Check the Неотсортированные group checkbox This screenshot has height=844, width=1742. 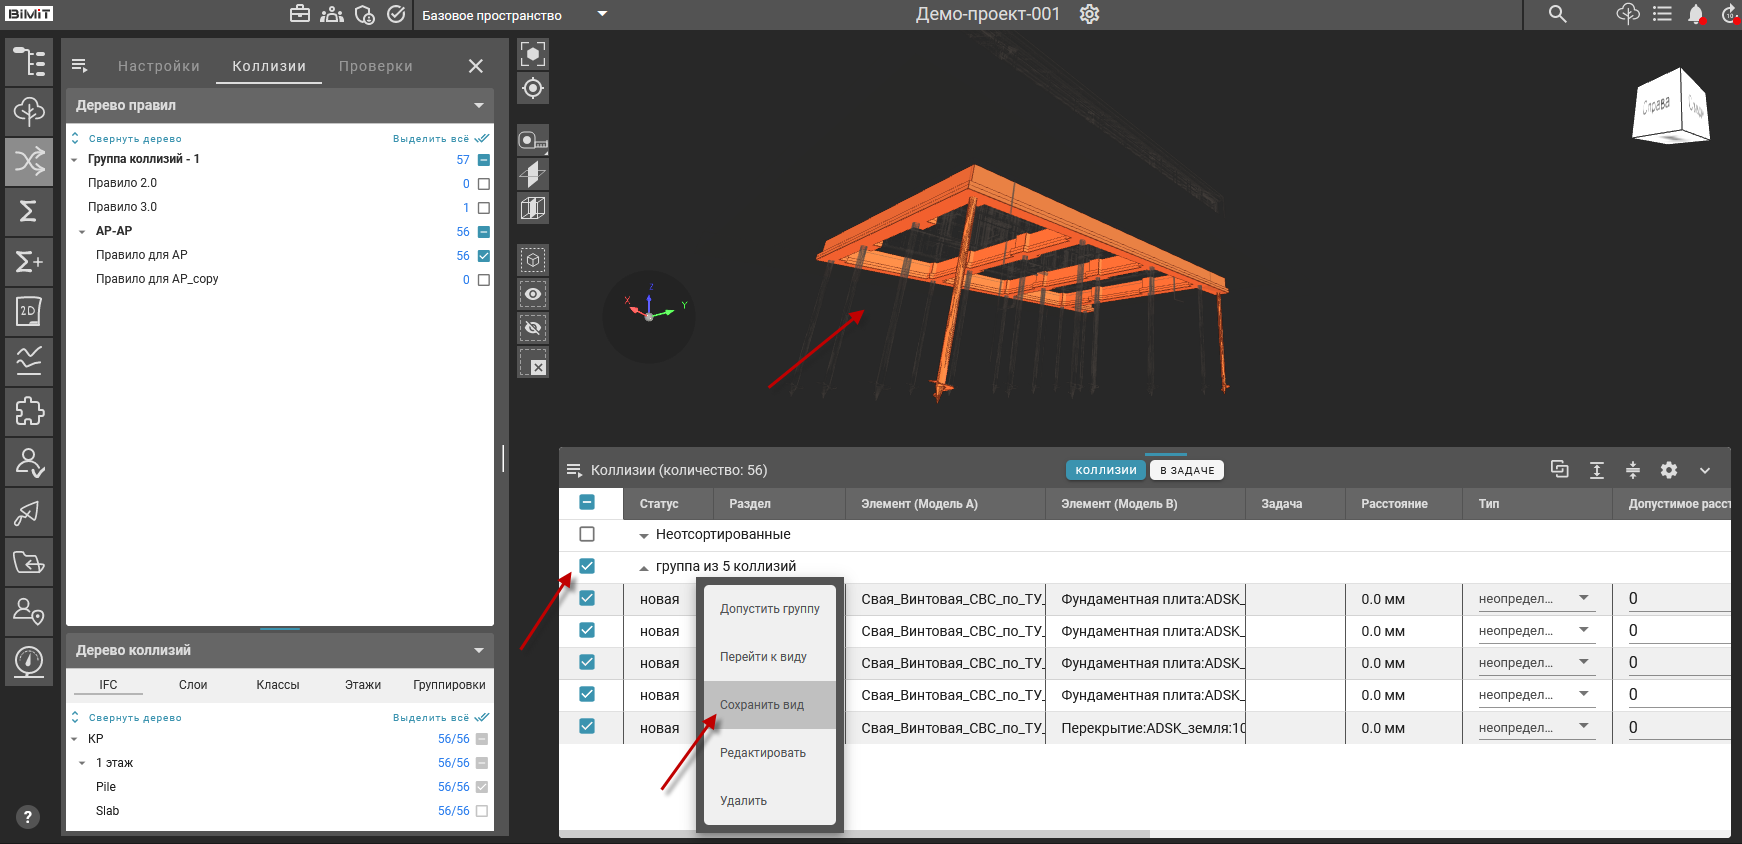click(x=587, y=534)
